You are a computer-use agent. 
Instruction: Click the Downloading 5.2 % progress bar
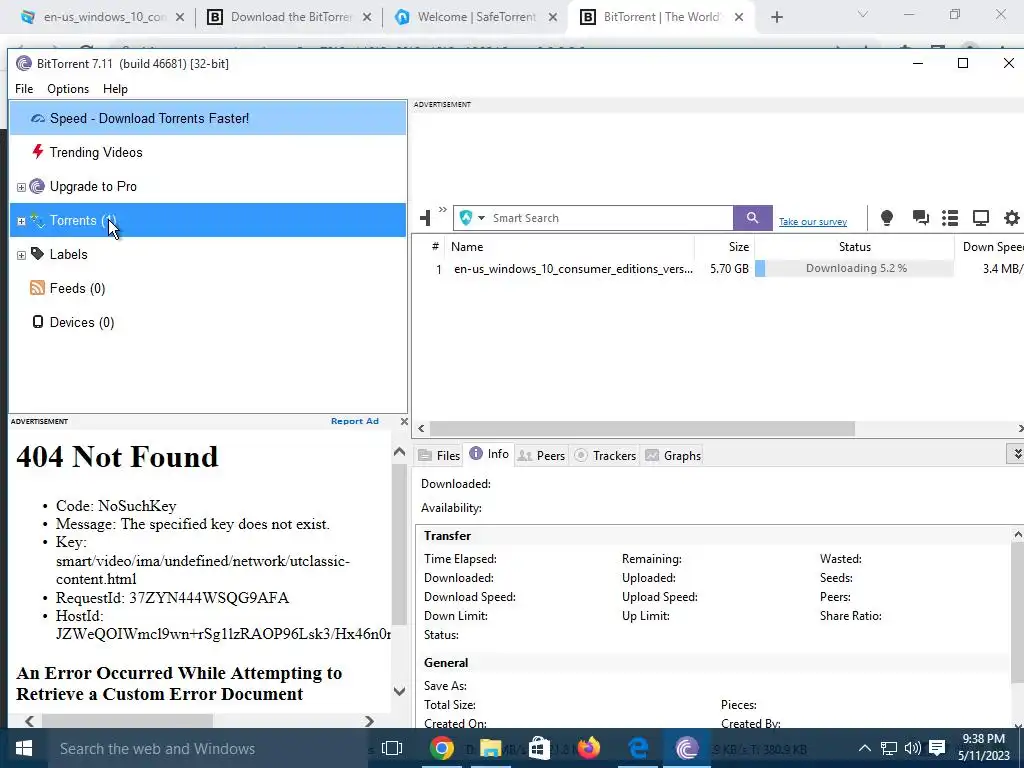click(854, 268)
